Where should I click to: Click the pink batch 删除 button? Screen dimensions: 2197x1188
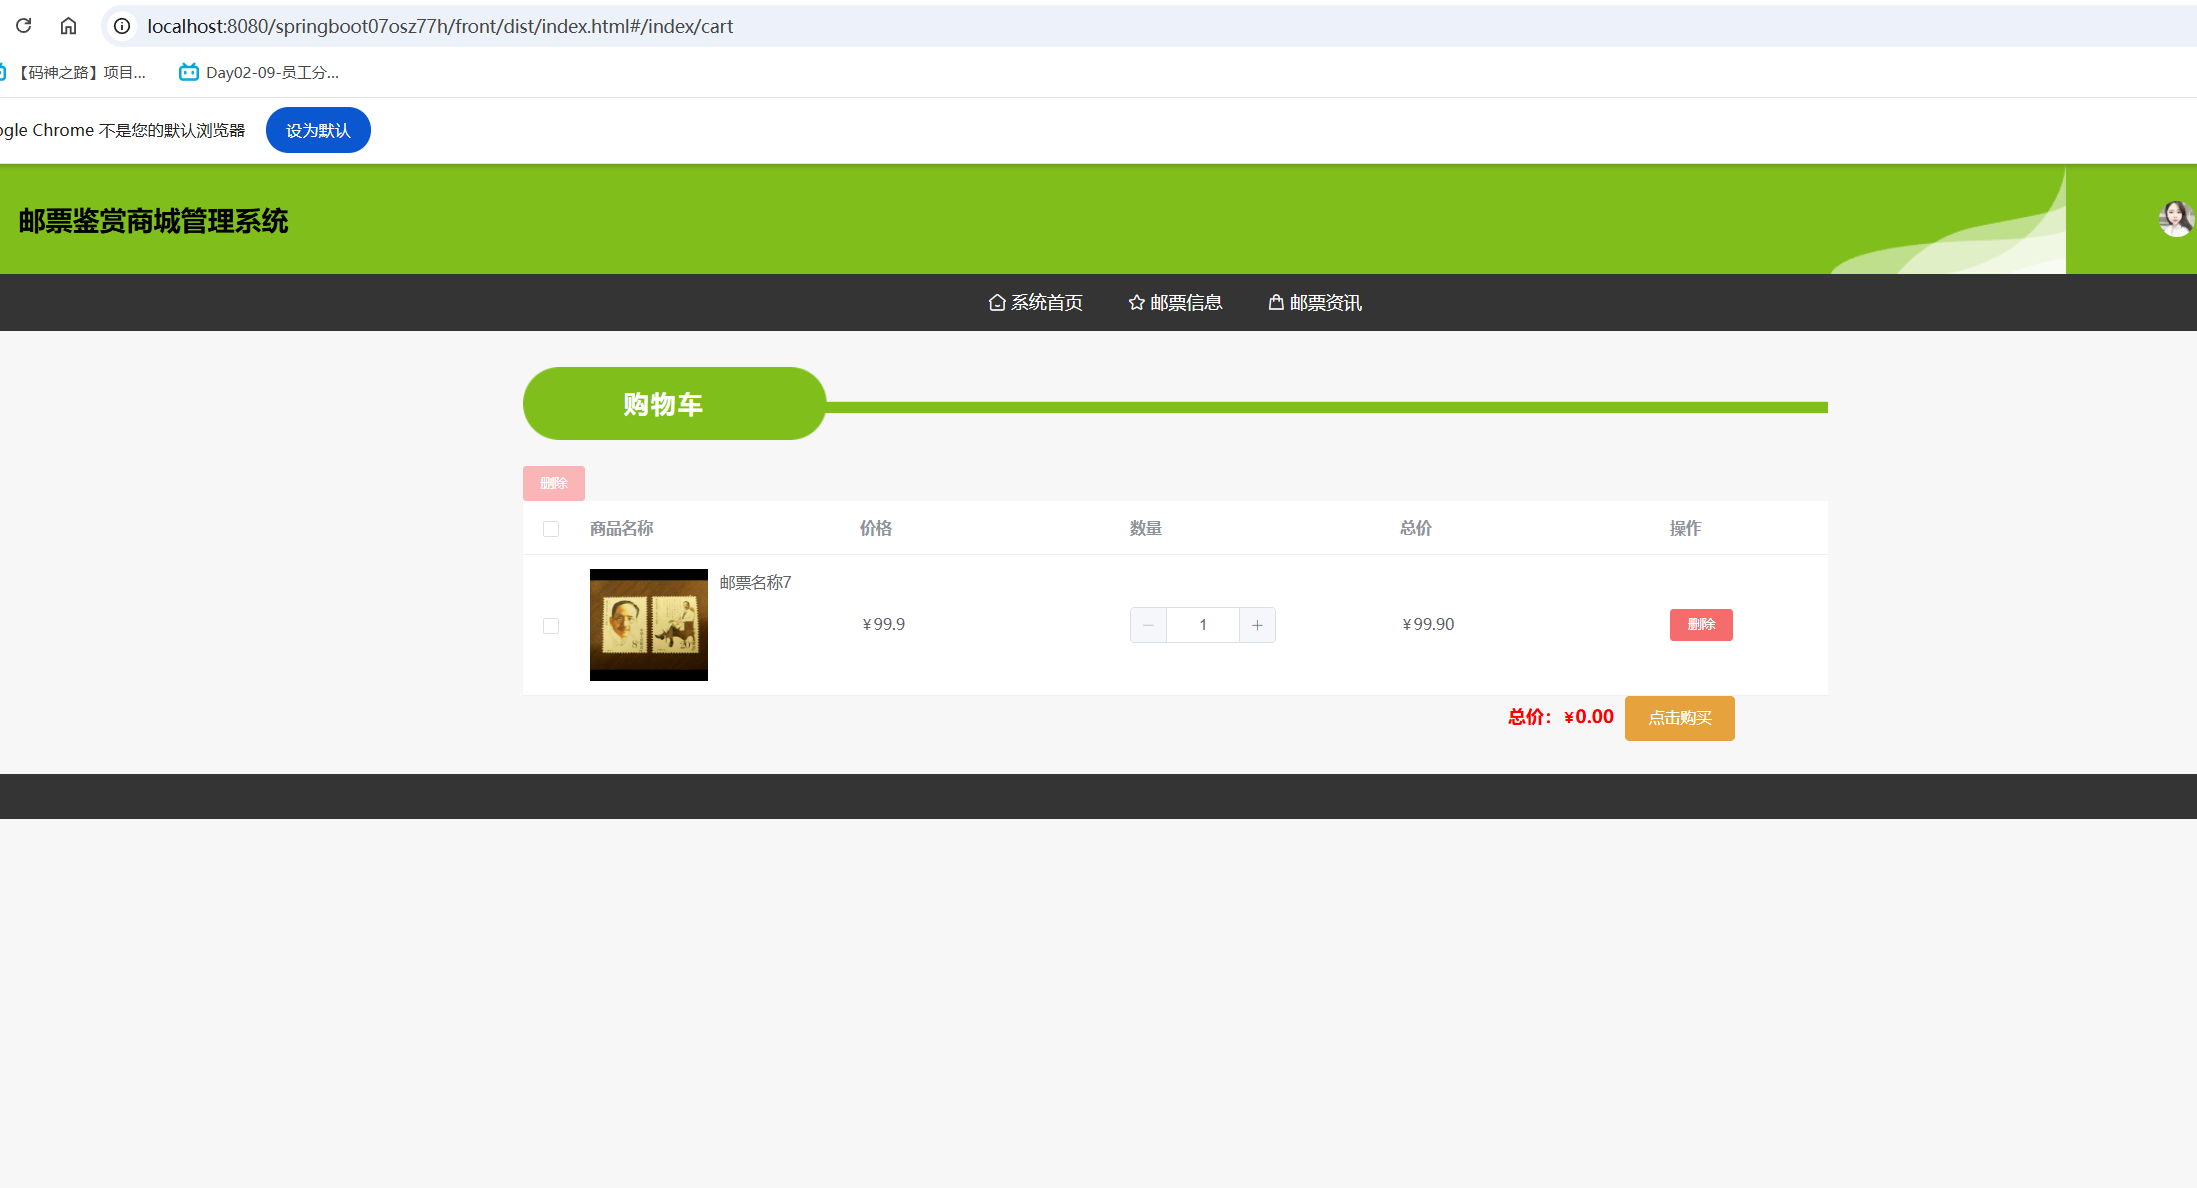click(553, 484)
